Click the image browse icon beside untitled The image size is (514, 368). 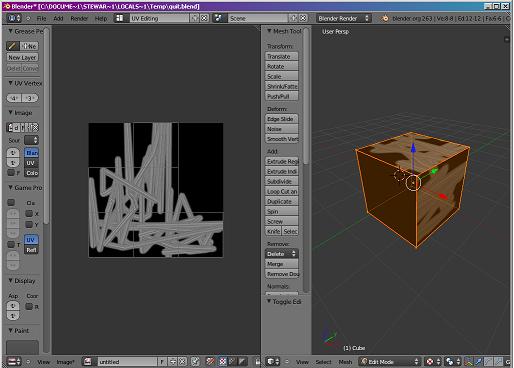point(88,361)
